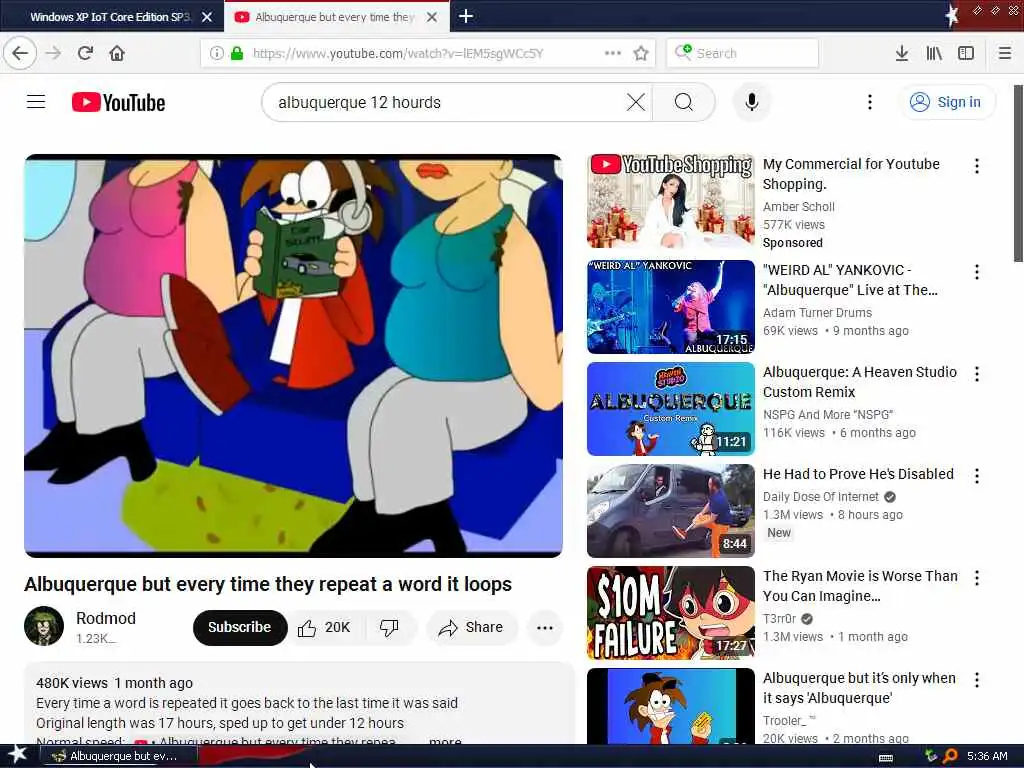Open options for My Commercial for Youtube Shopping
The width and height of the screenshot is (1024, 768).
(x=977, y=166)
